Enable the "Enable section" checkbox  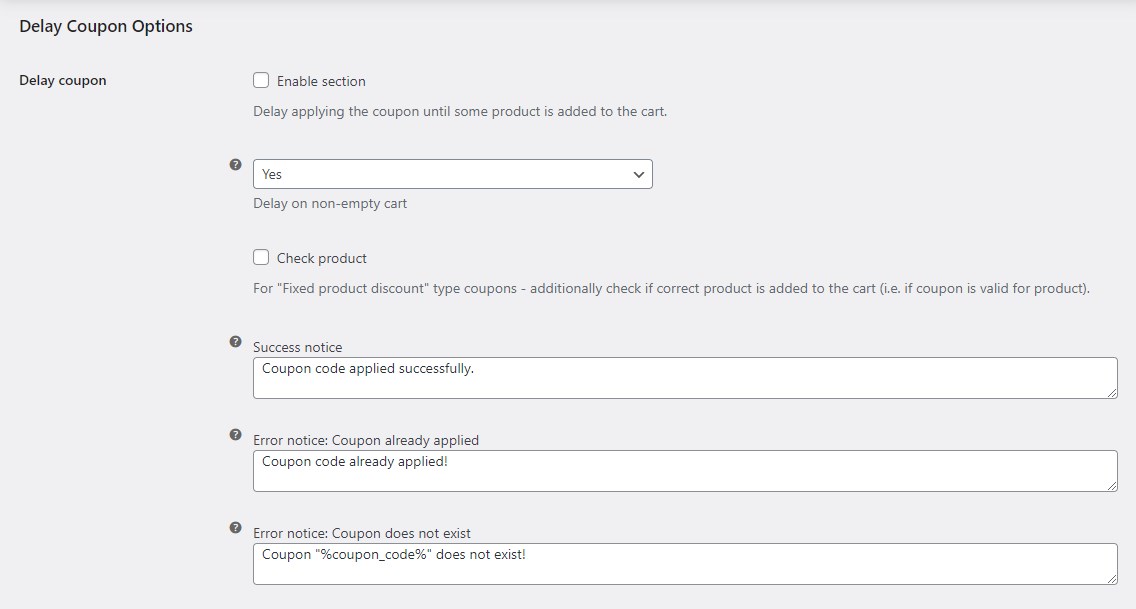261,80
